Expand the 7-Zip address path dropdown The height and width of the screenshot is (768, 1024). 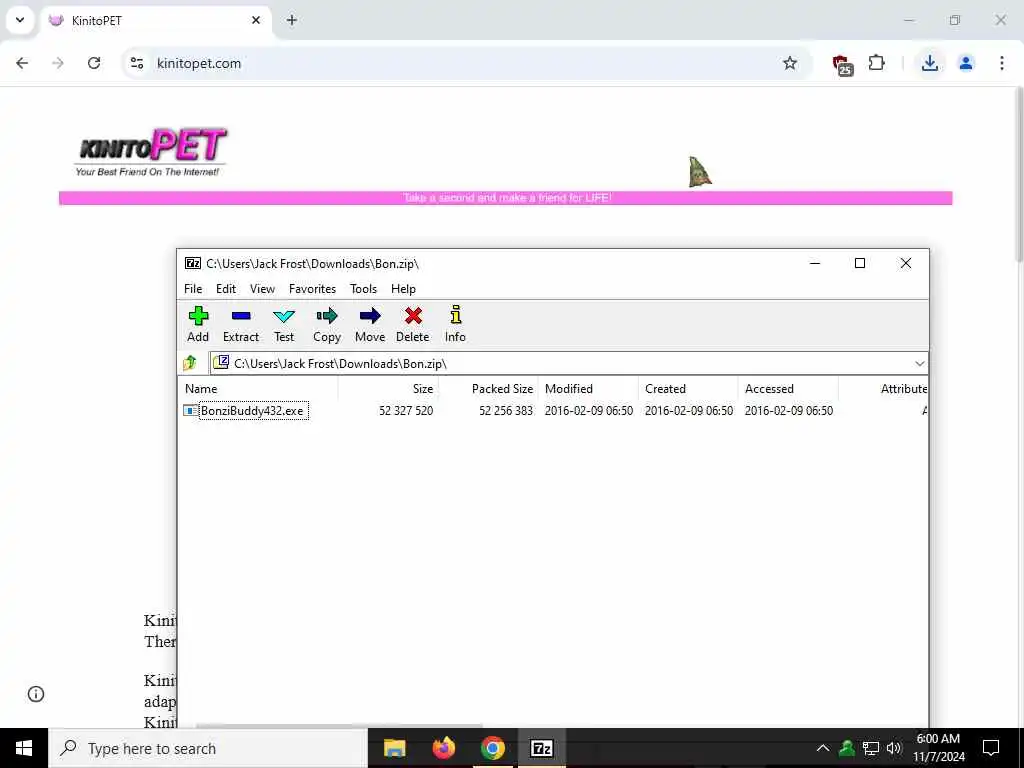[920, 364]
